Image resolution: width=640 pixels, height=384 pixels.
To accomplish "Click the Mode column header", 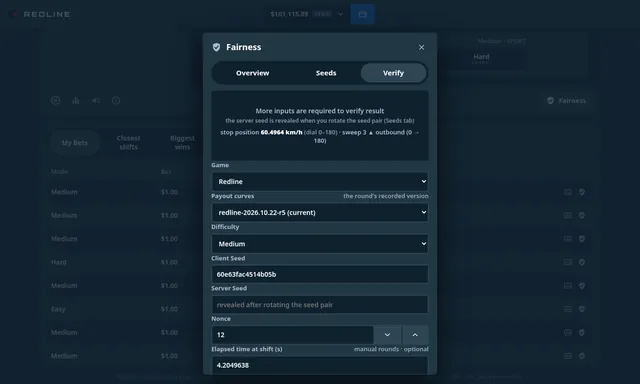I will coord(60,172).
